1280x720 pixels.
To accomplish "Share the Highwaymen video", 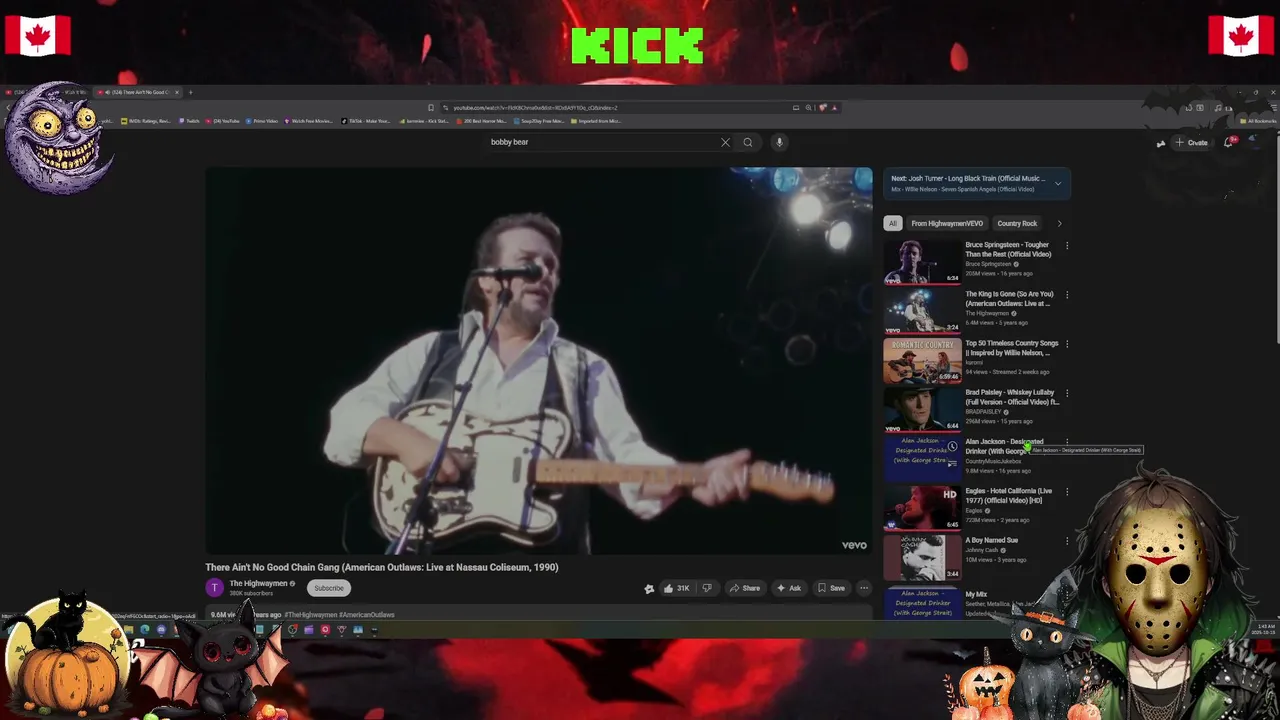I will [745, 588].
